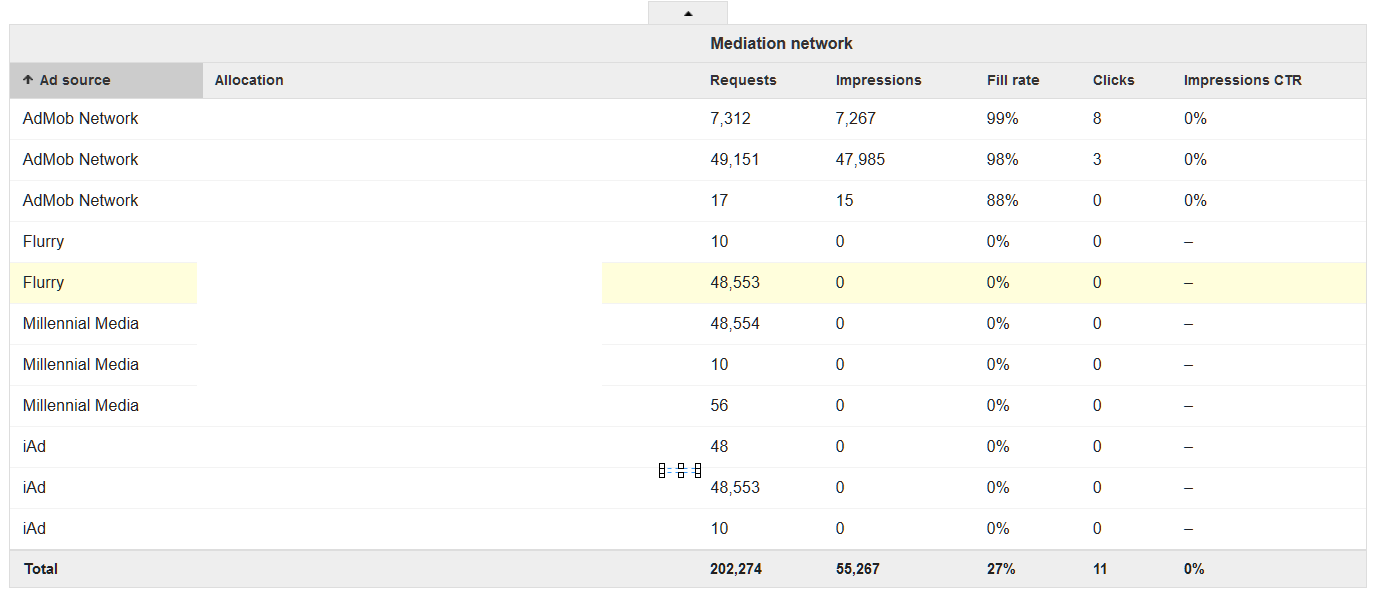The height and width of the screenshot is (594, 1384).
Task: Select the AdMob Network row with 49,151 requests
Action: (x=688, y=160)
